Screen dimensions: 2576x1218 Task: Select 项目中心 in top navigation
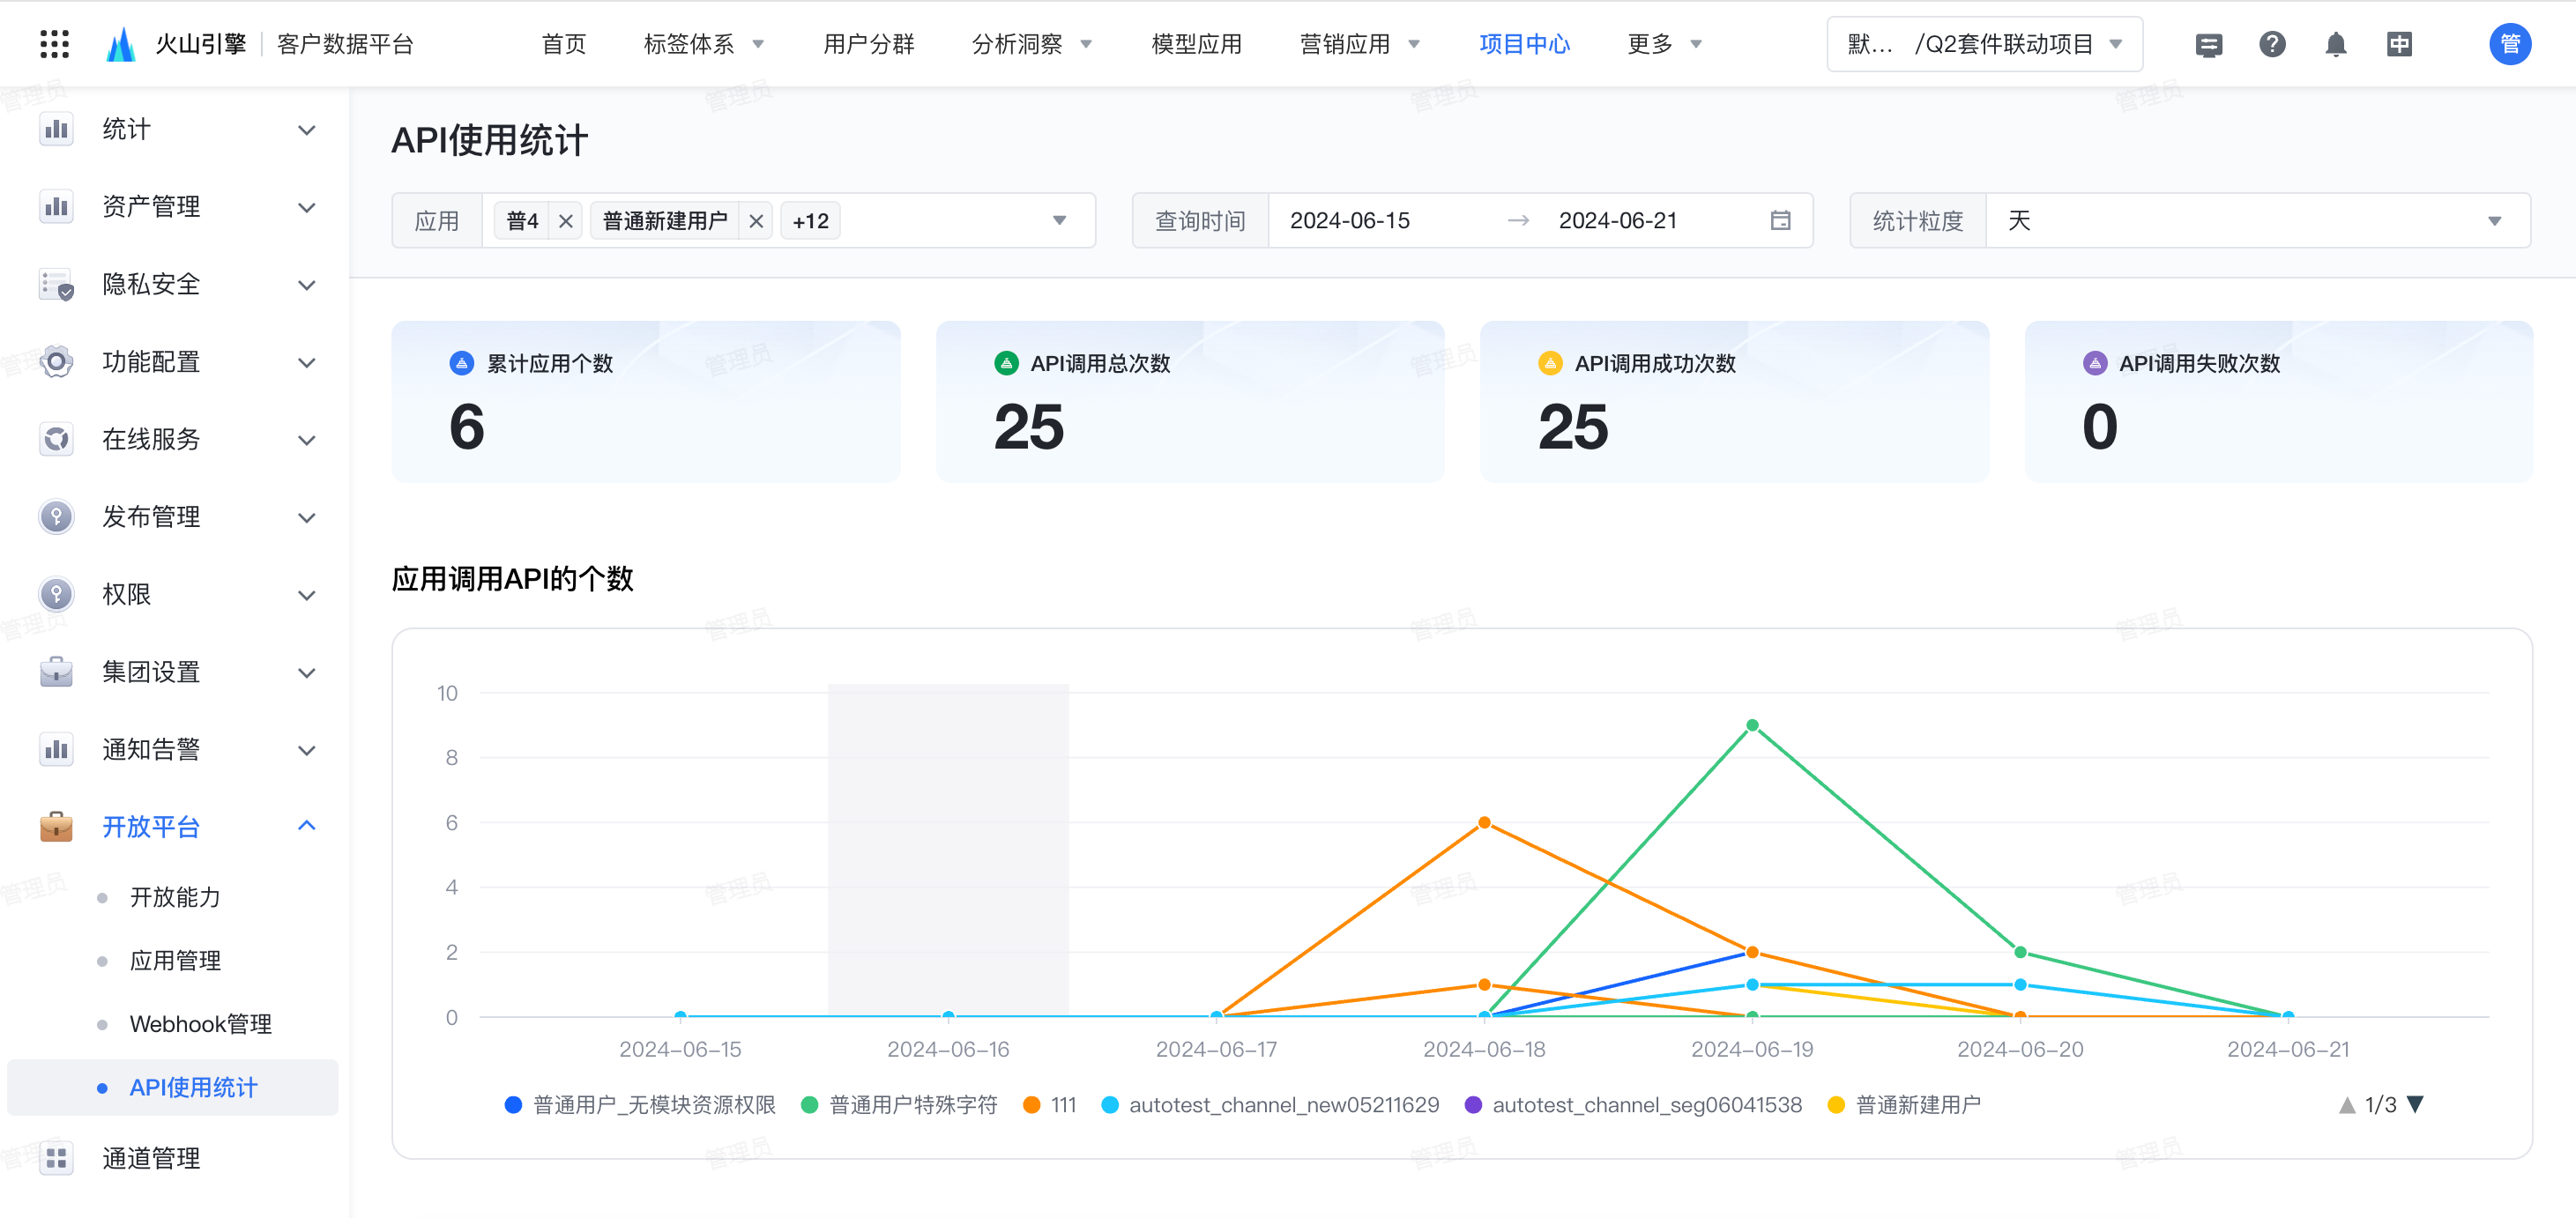[x=1524, y=44]
